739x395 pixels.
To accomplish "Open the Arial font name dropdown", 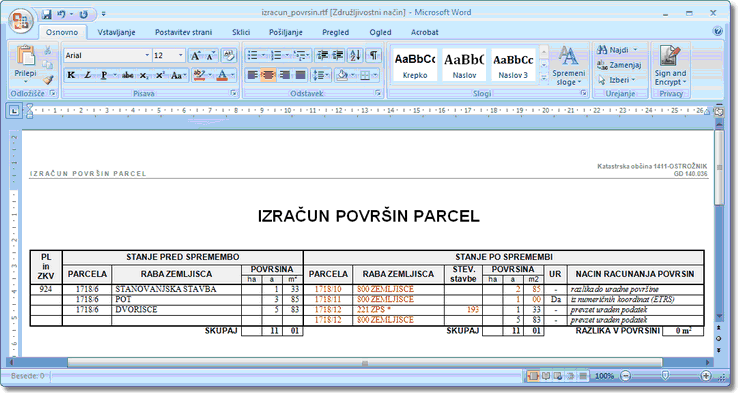I will click(147, 56).
